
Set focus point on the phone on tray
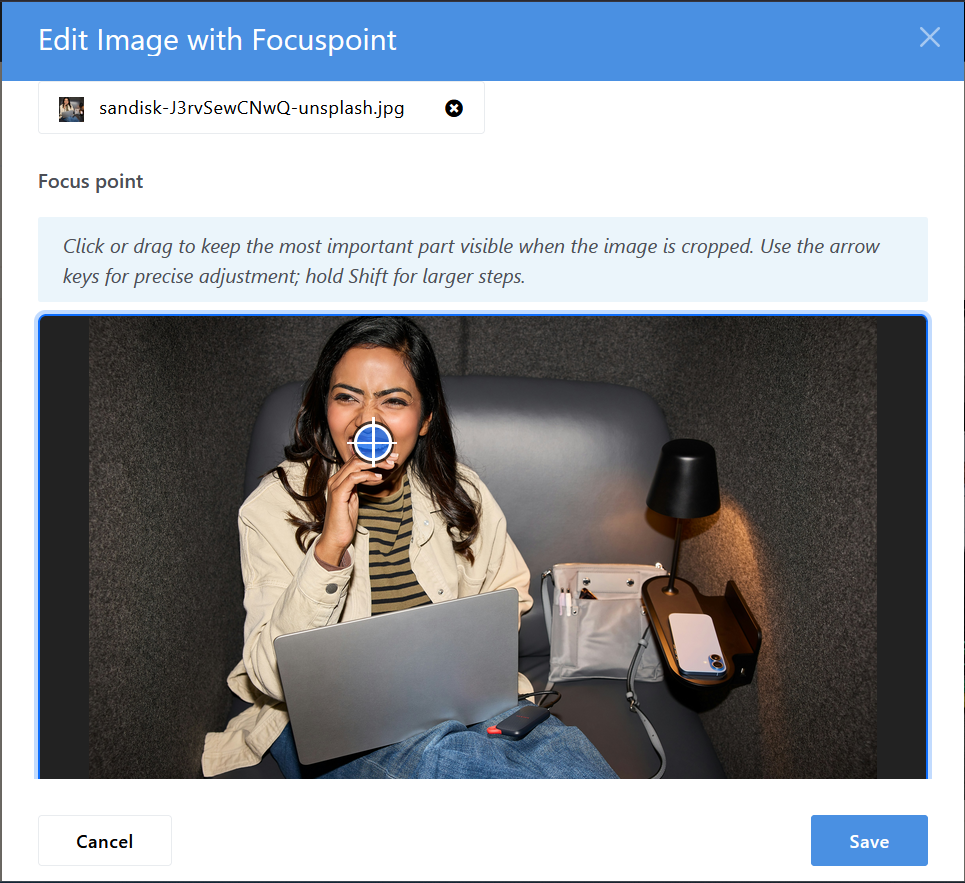697,645
